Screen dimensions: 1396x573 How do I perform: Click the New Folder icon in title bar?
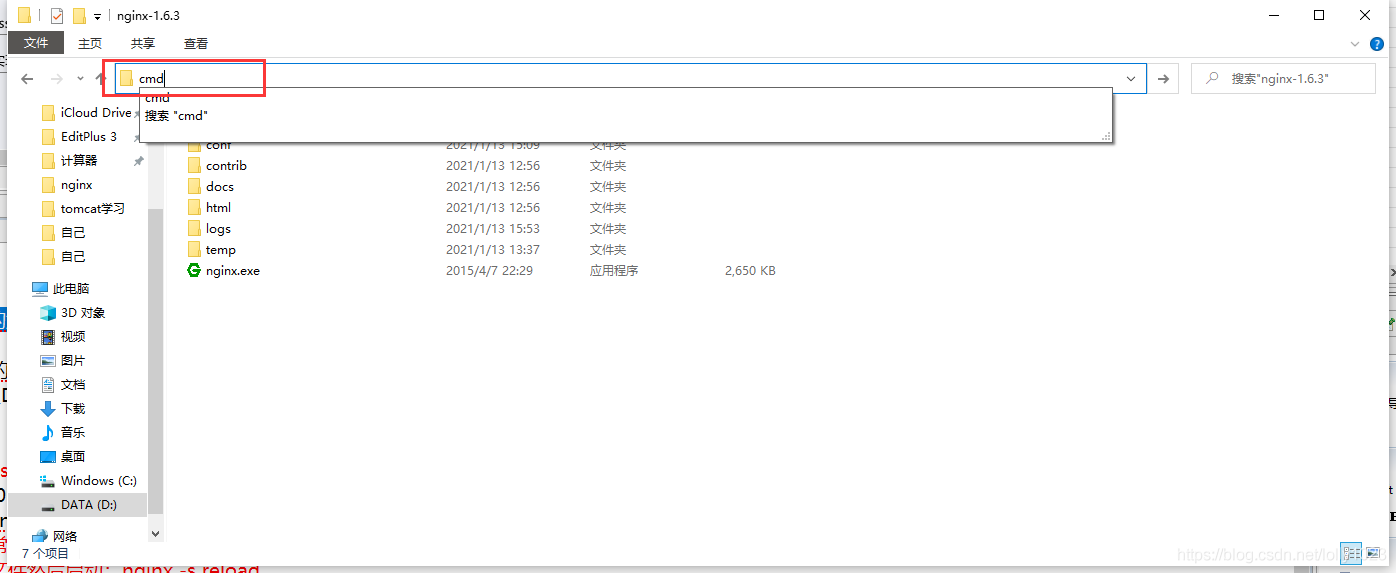(x=79, y=16)
